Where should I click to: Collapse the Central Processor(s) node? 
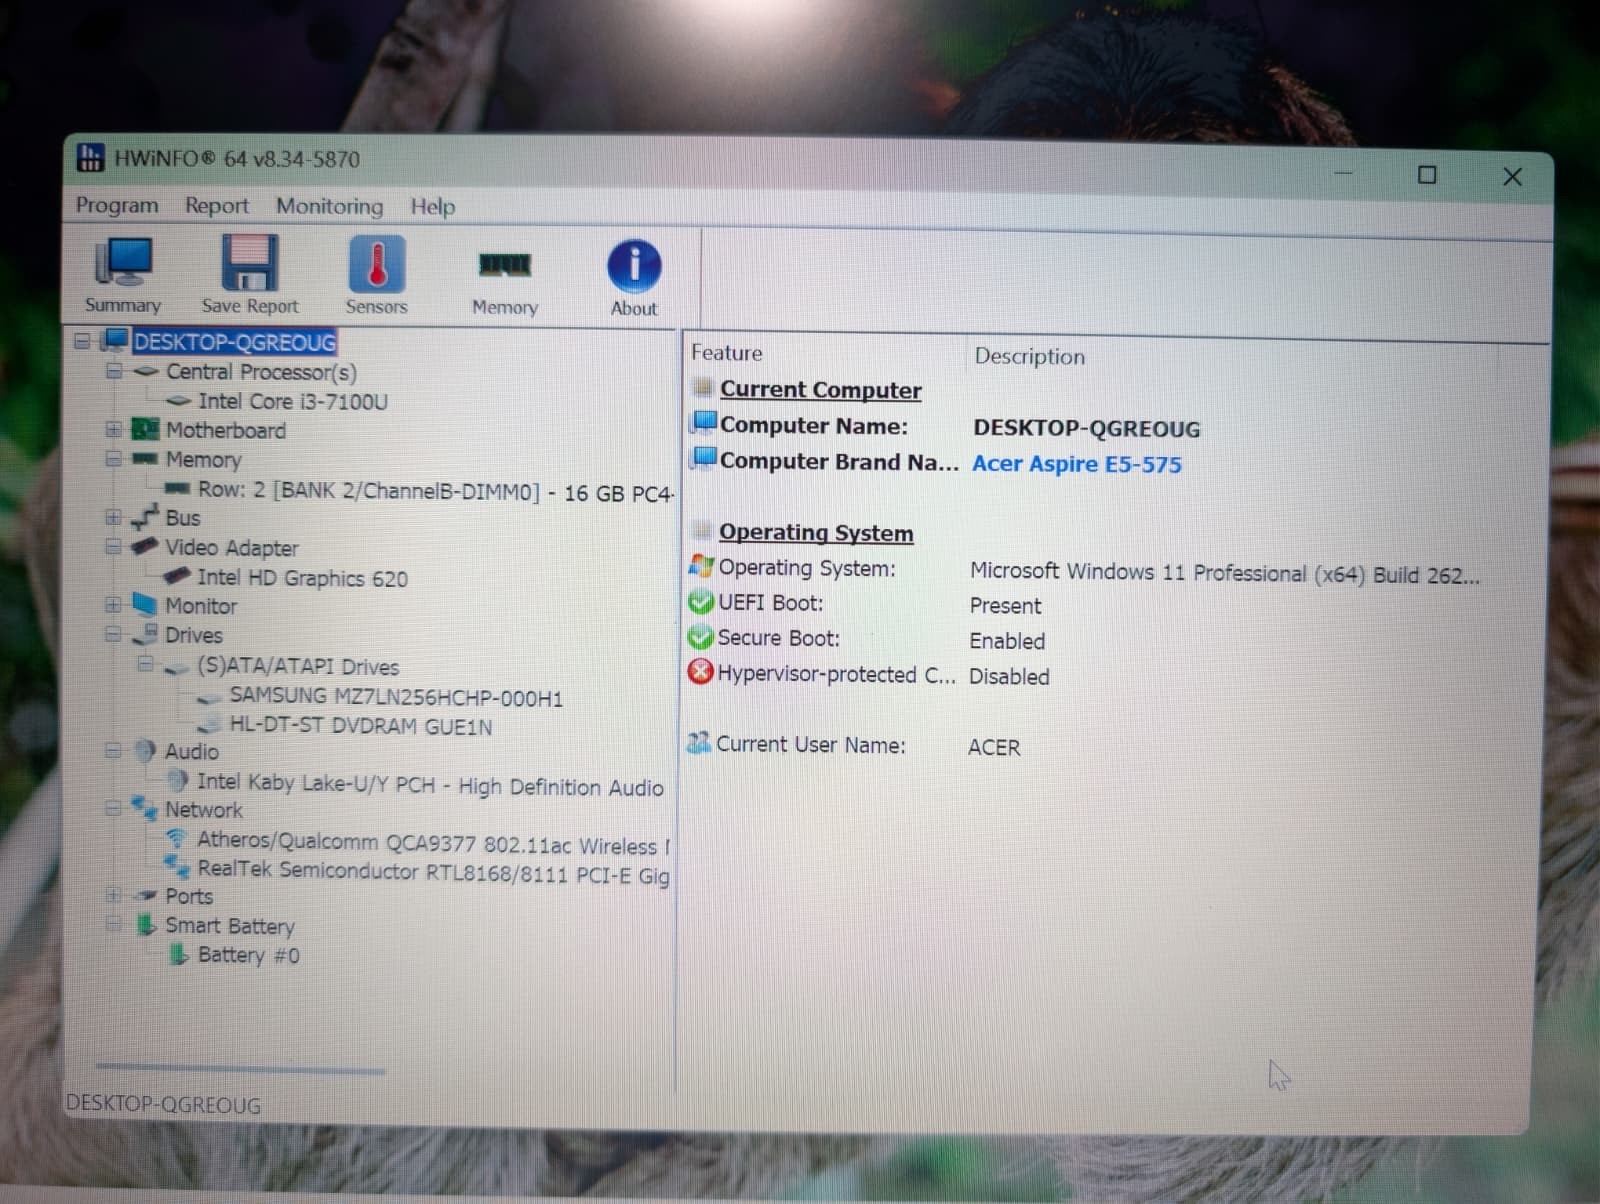(114, 371)
